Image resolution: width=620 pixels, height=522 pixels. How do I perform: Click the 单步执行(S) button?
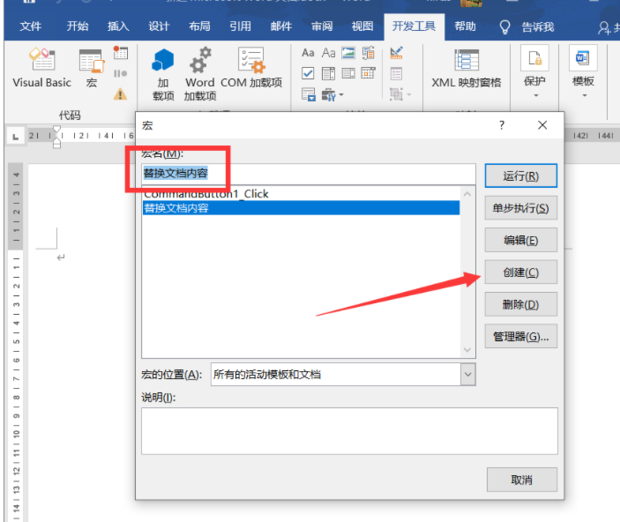(521, 208)
